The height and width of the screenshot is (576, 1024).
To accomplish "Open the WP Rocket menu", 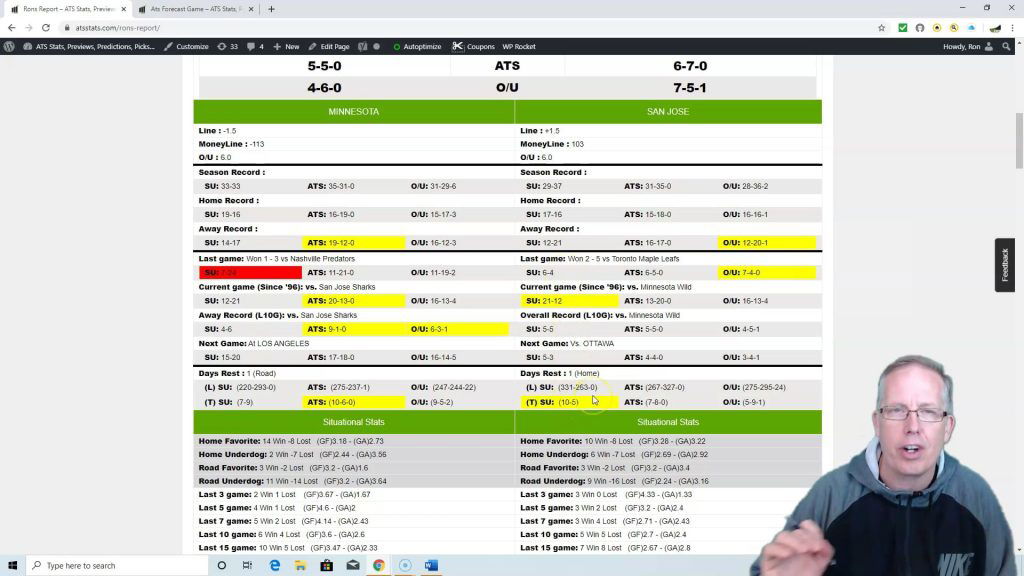I will 519,46.
